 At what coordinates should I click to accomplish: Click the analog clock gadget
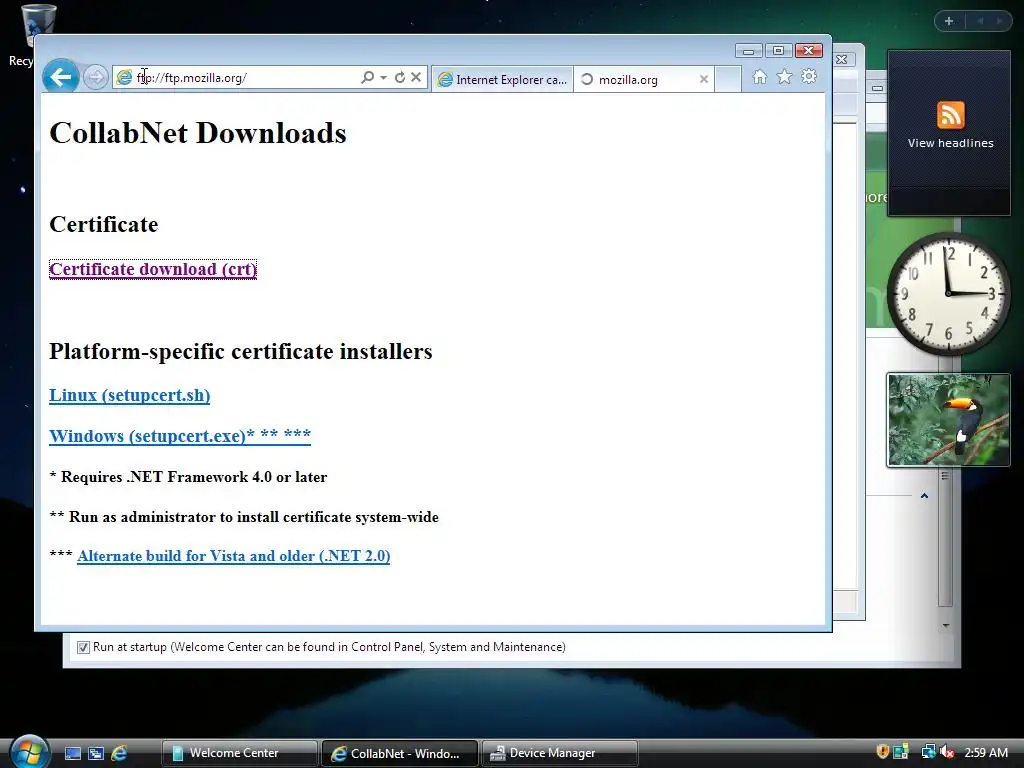[948, 294]
